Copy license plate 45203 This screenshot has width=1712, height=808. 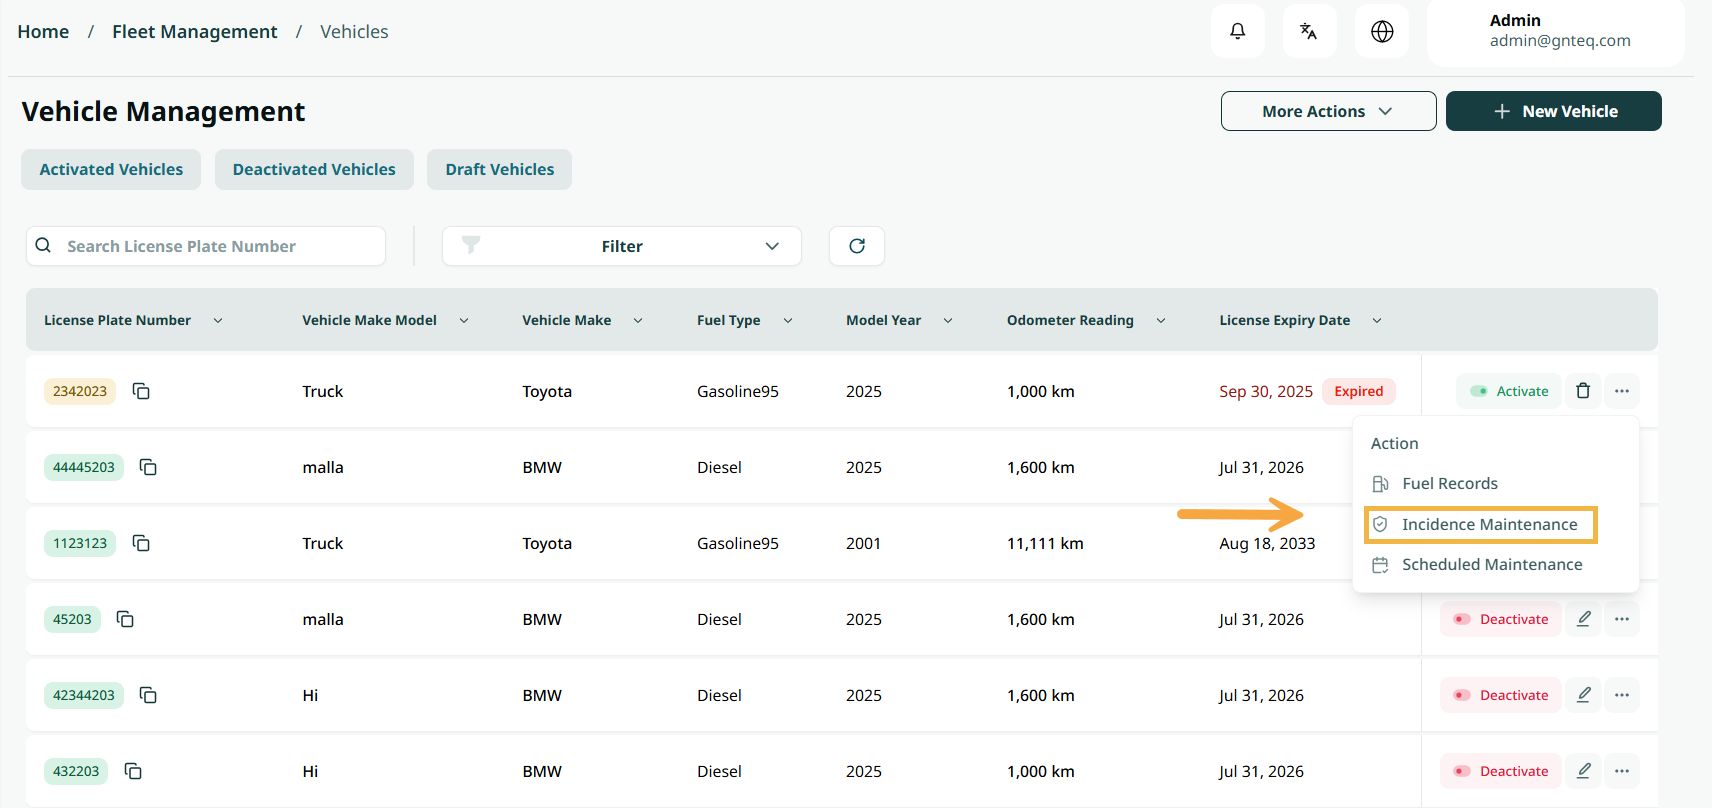[125, 619]
